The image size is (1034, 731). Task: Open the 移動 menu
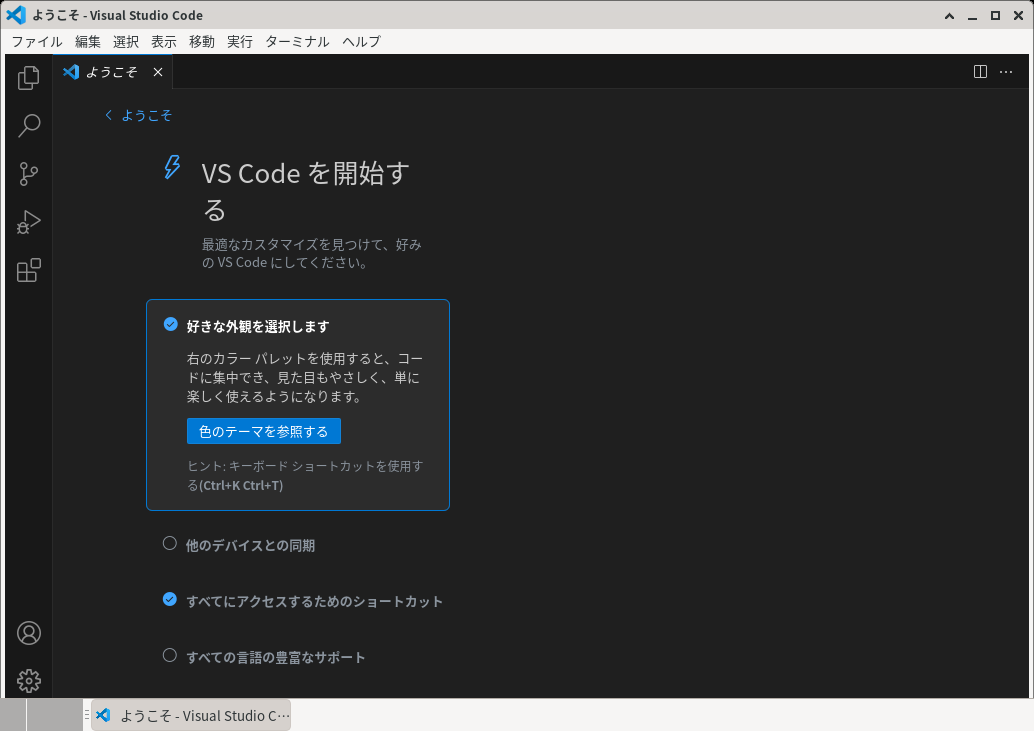pyautogui.click(x=202, y=42)
